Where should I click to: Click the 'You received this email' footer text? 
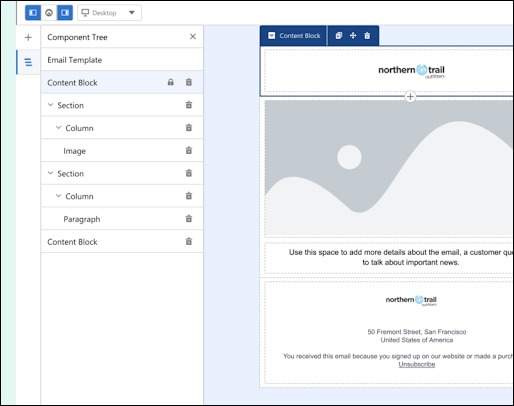[398, 356]
